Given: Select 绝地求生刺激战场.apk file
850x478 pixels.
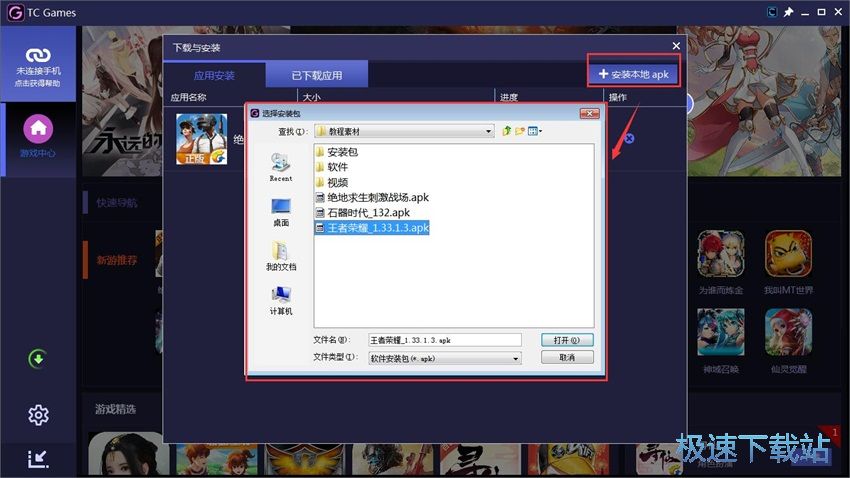Looking at the screenshot, I should [372, 197].
